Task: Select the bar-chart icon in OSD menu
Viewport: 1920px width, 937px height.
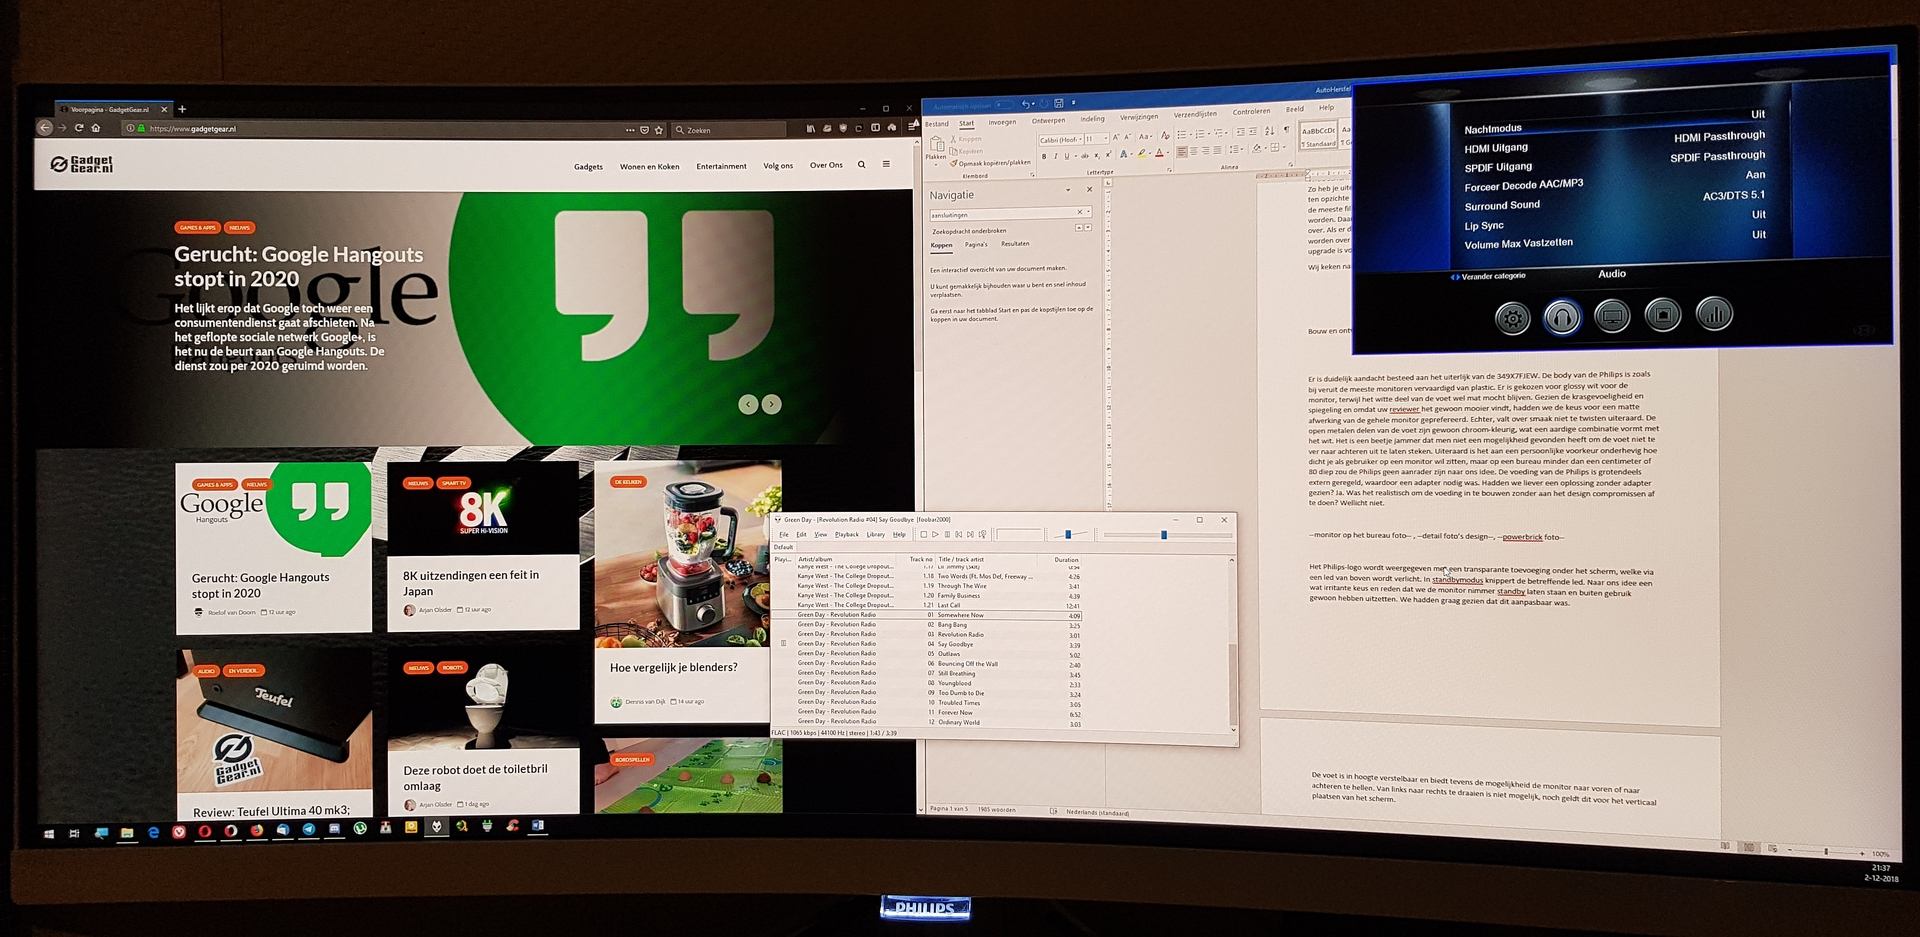Action: pos(1714,314)
